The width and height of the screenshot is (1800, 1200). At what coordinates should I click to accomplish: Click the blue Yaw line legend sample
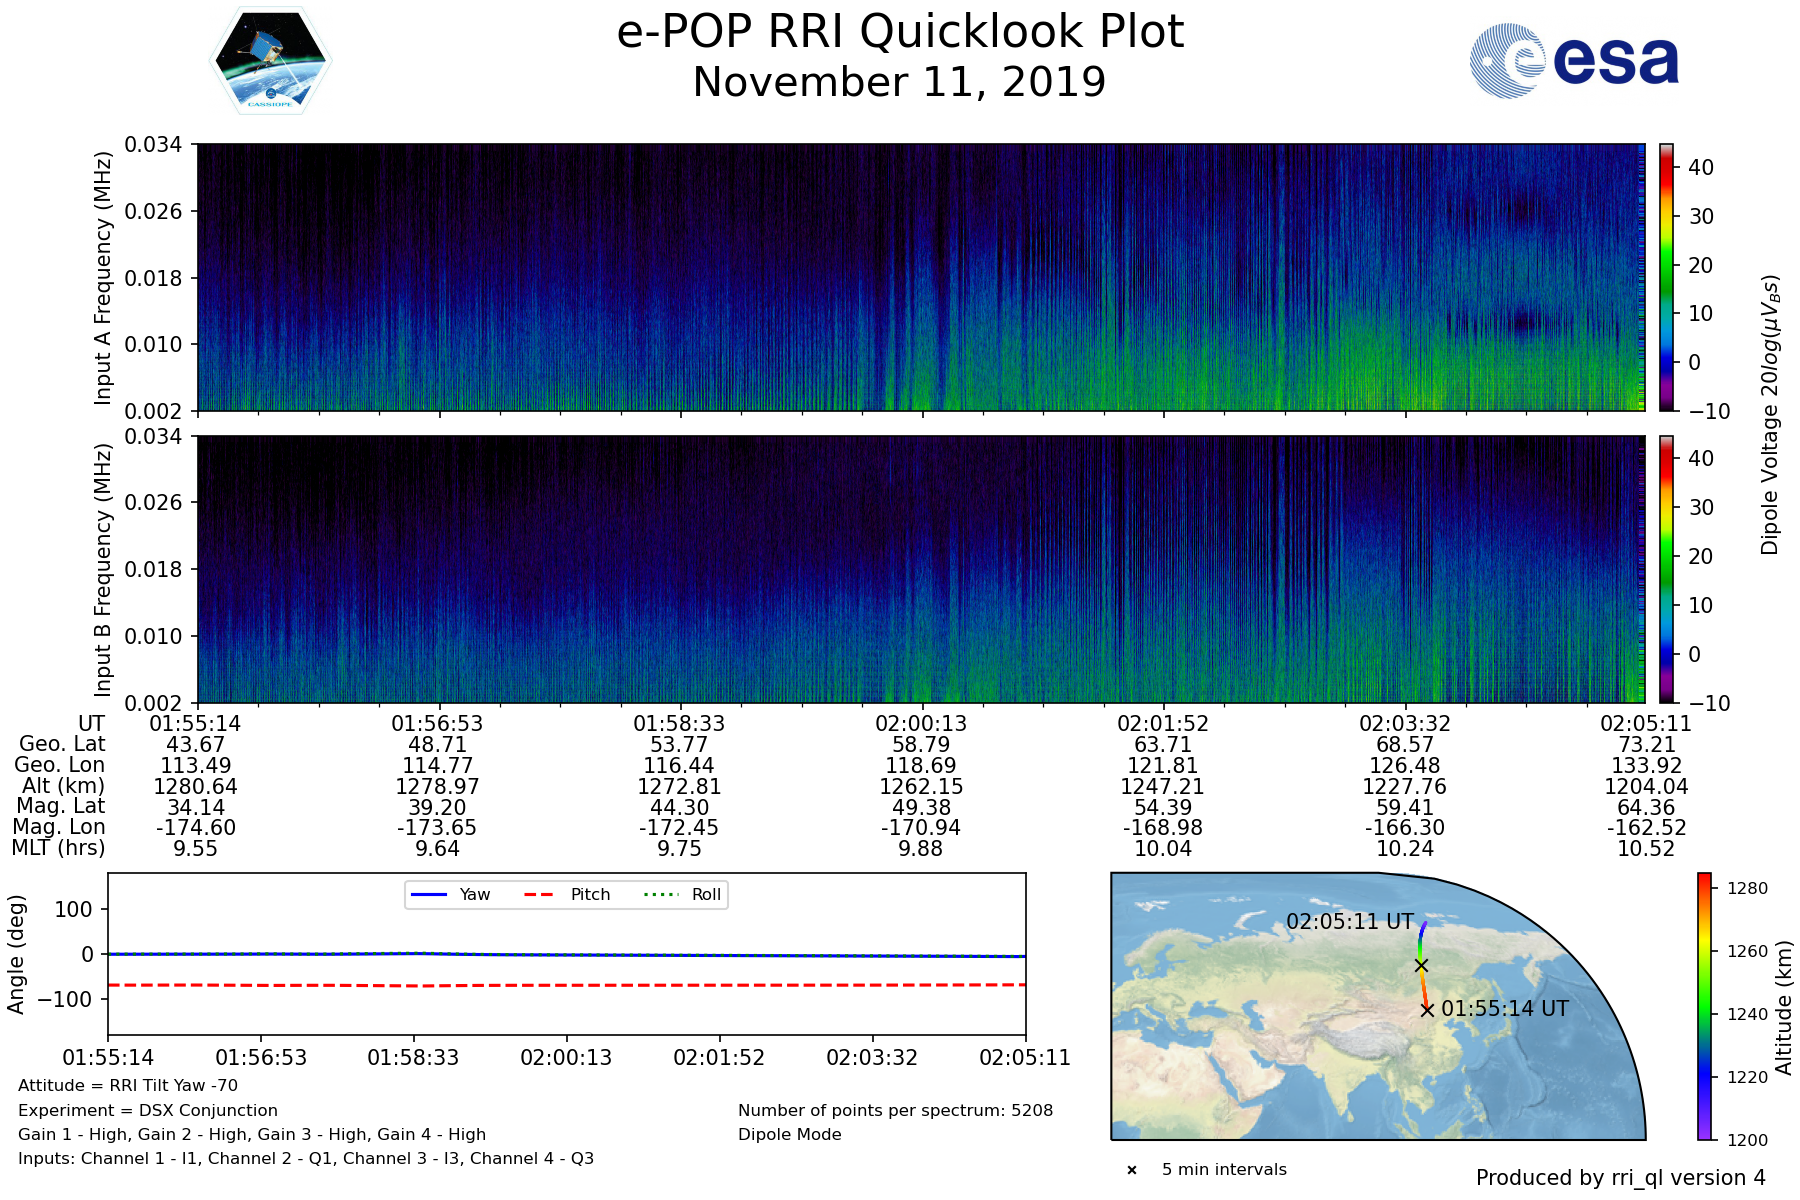point(428,894)
